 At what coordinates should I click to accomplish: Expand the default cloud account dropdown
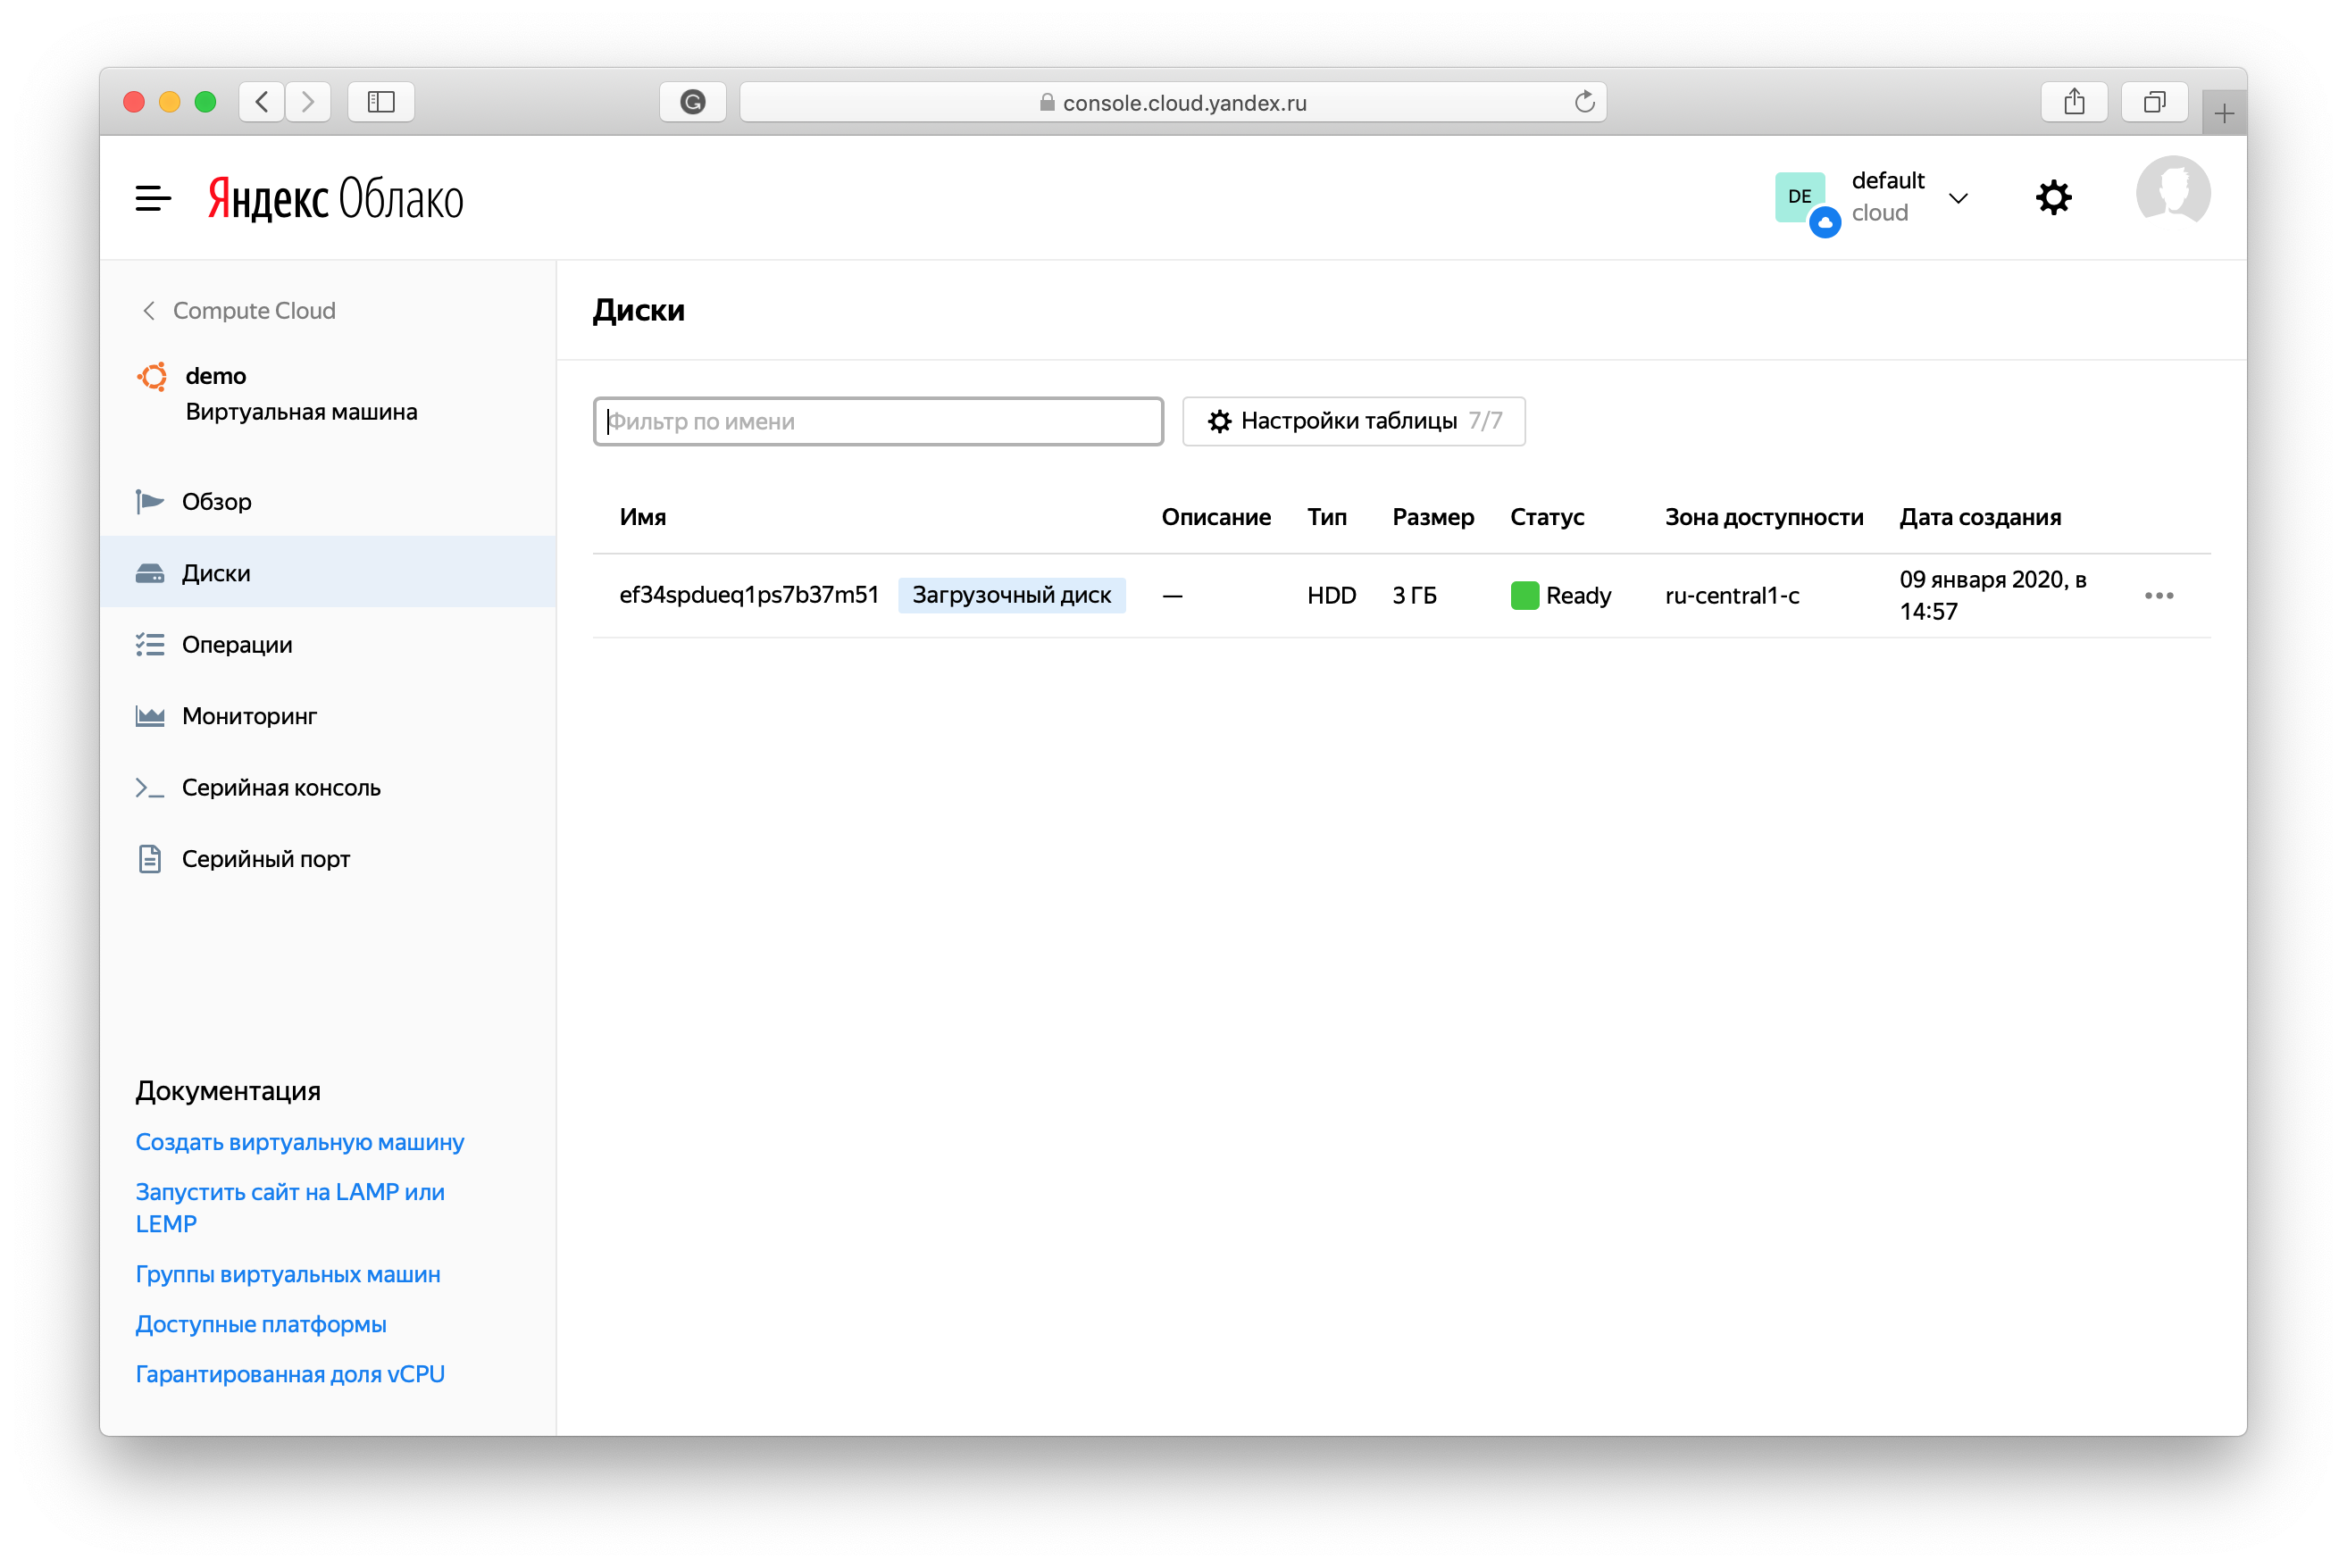click(x=1960, y=196)
